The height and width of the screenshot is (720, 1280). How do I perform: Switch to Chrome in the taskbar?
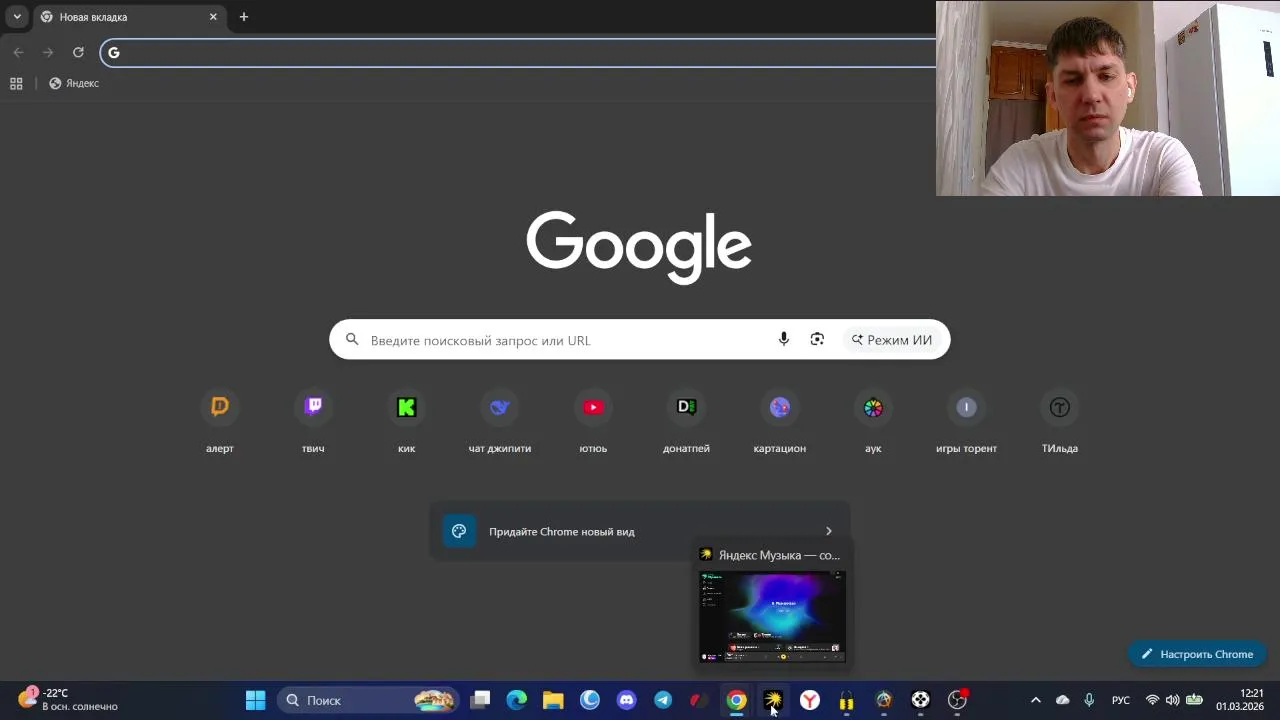tap(736, 700)
